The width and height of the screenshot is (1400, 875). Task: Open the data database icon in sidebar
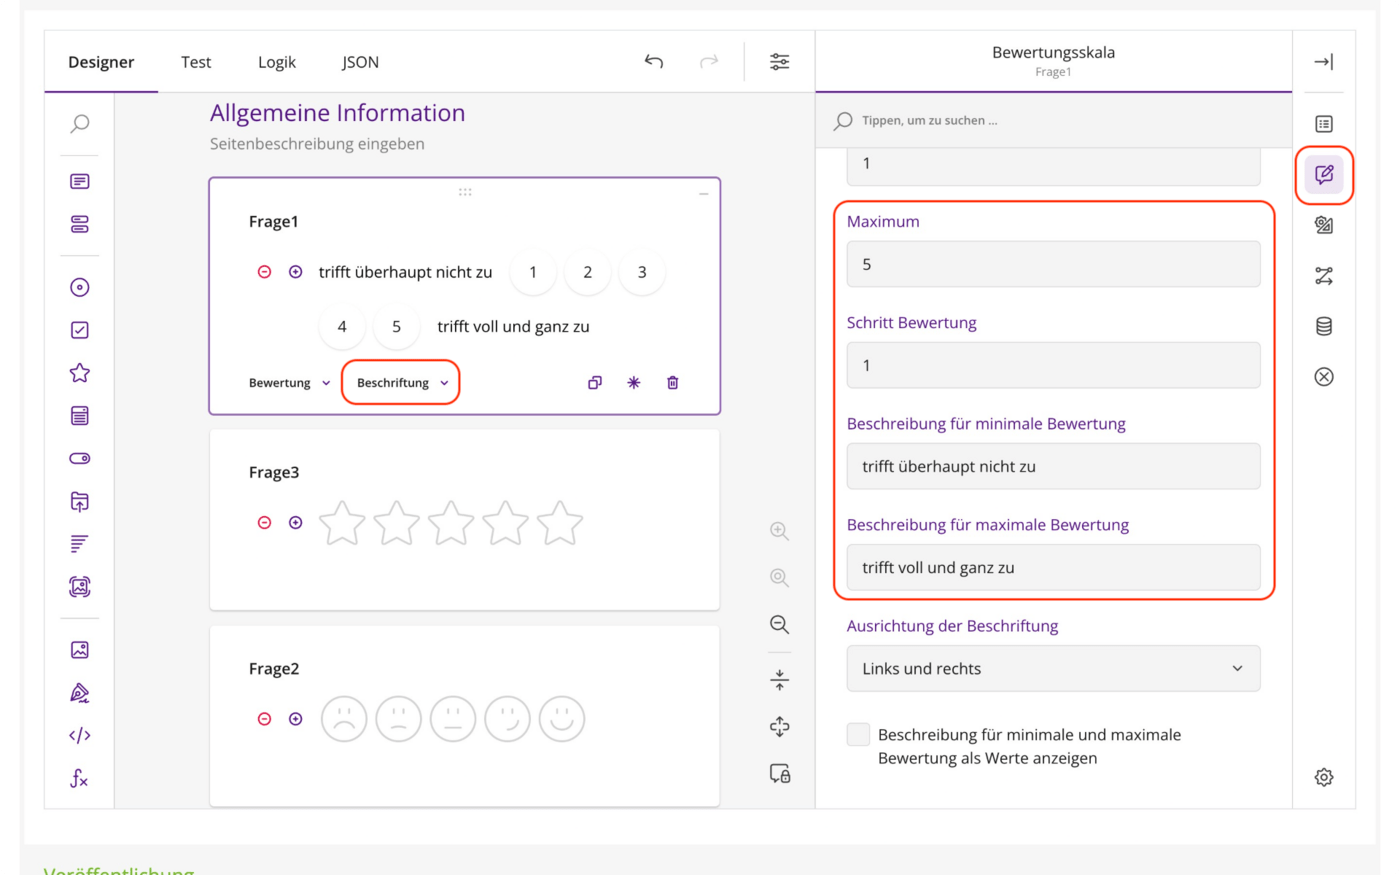(x=1324, y=326)
